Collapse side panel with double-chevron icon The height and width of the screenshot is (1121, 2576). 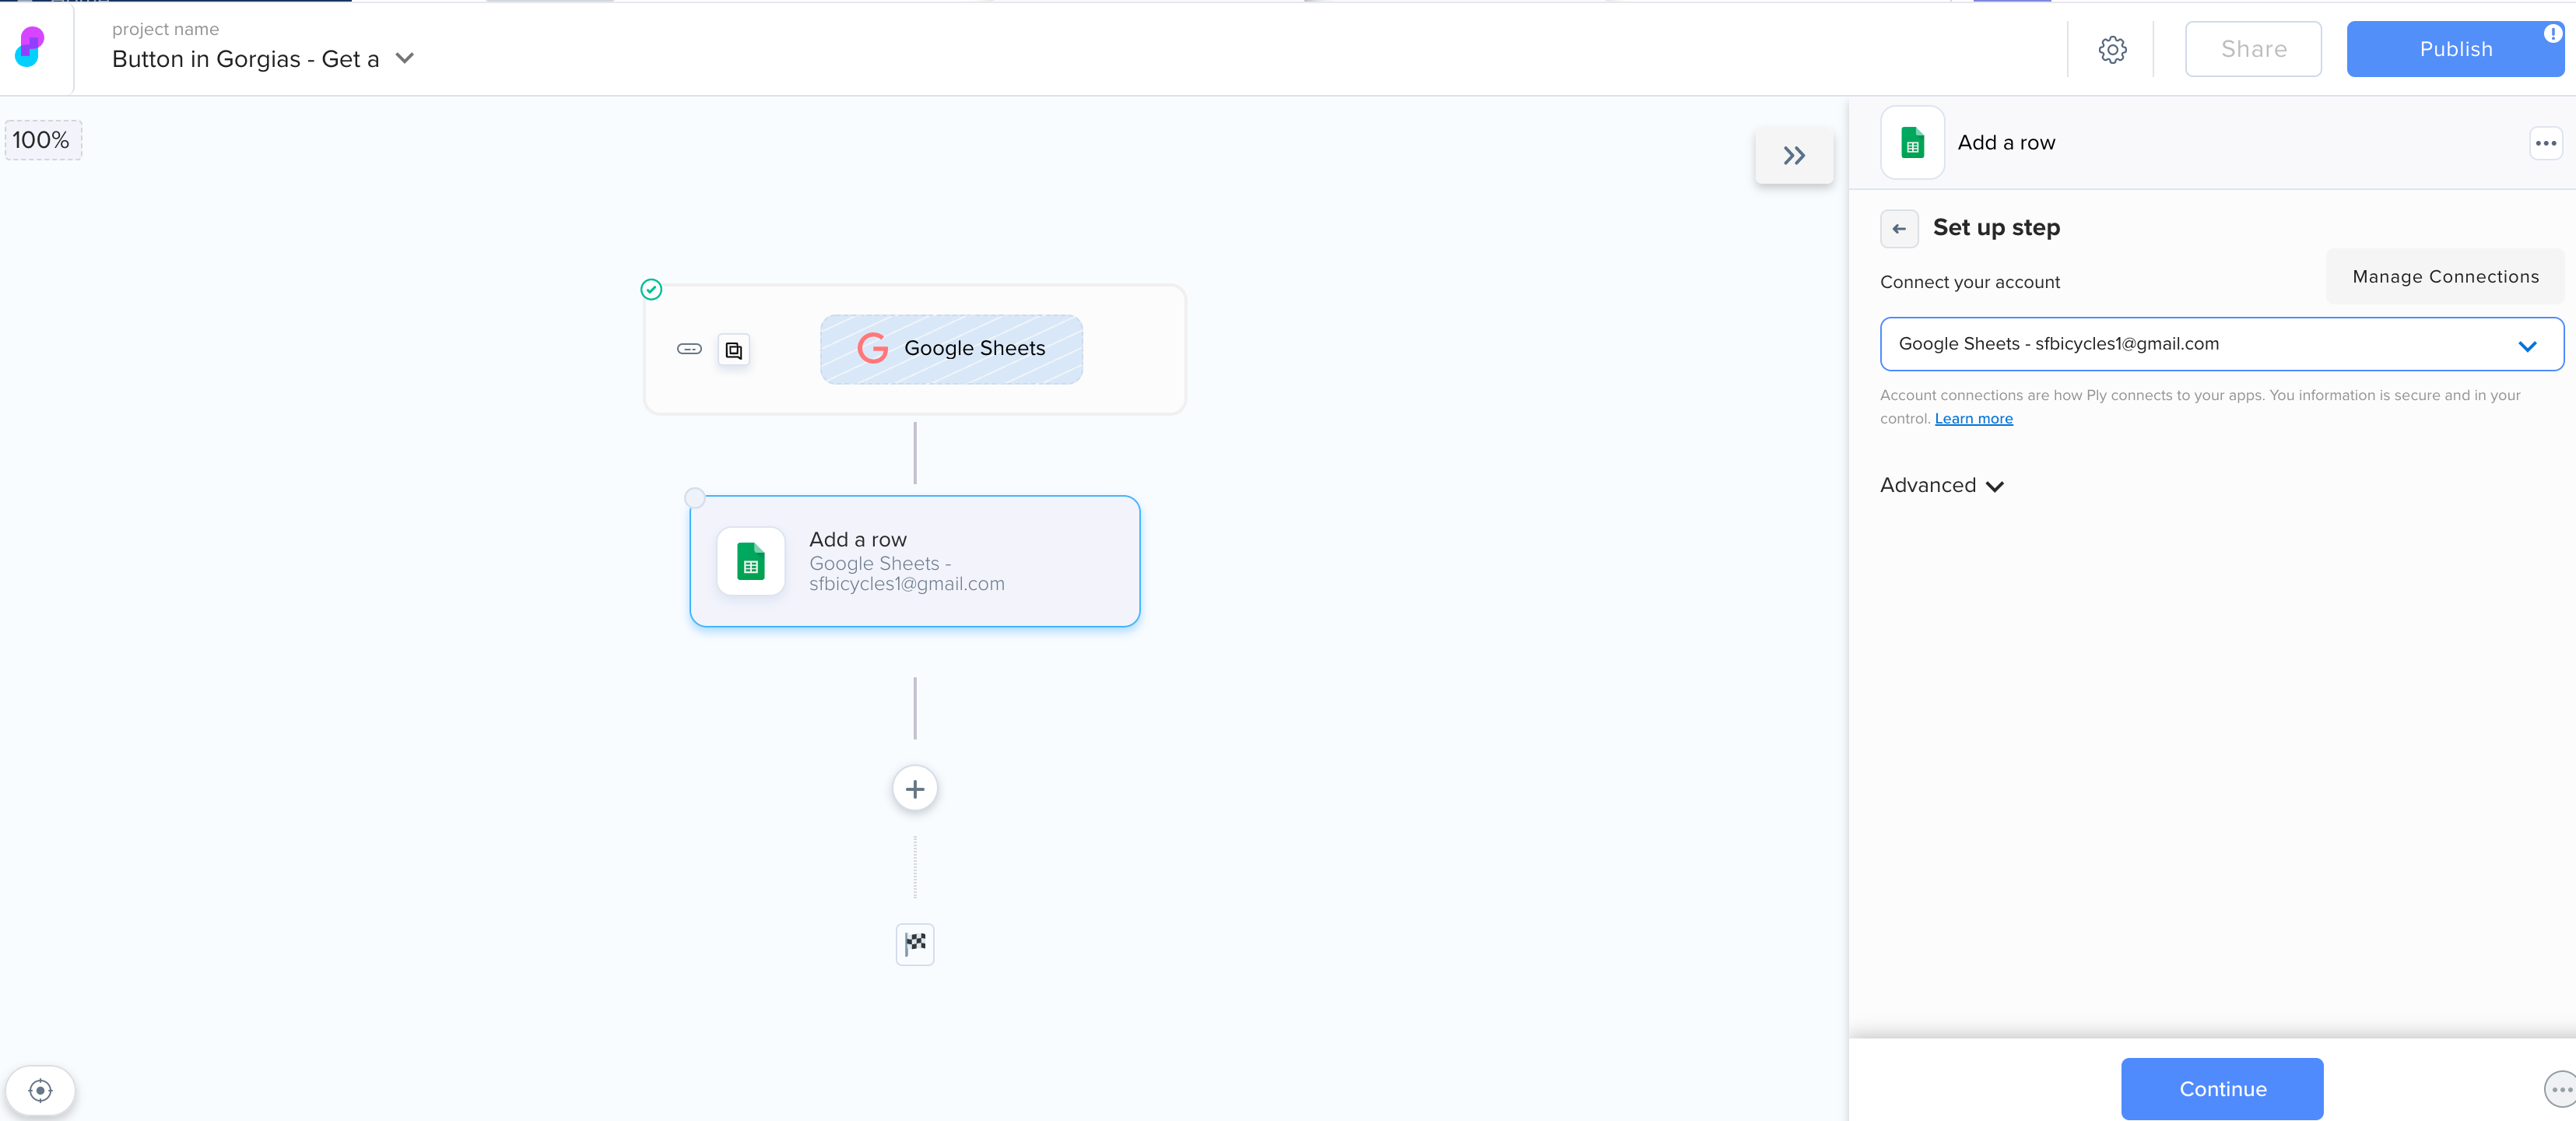click(1794, 155)
